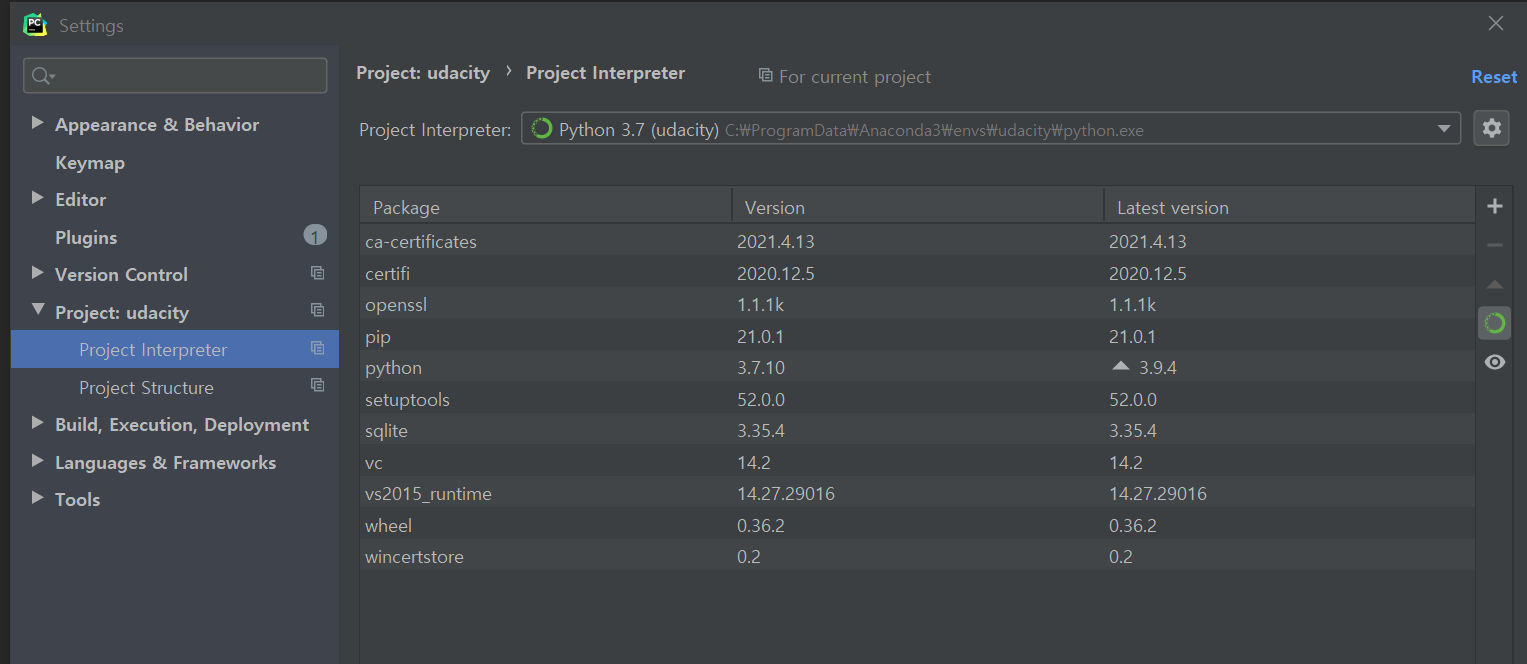Click the Reset link
Screen dimensions: 1527x664
point(1494,76)
